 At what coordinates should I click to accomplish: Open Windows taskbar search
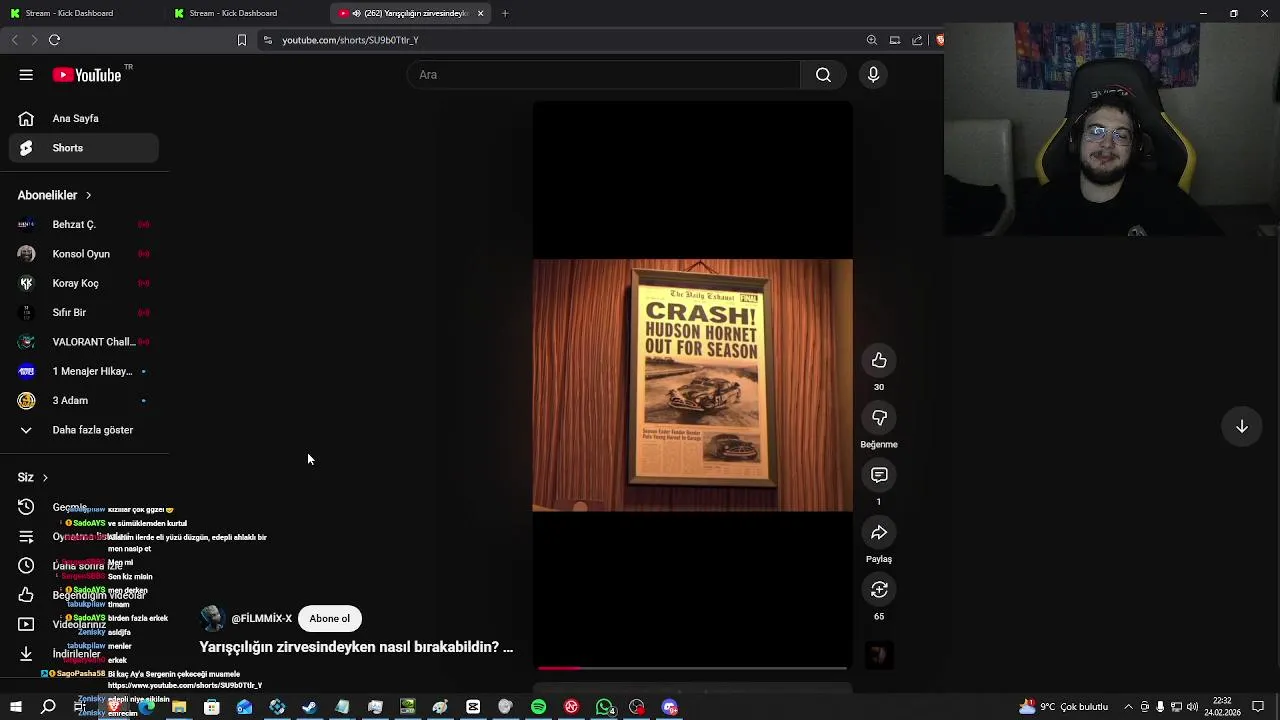(x=48, y=707)
